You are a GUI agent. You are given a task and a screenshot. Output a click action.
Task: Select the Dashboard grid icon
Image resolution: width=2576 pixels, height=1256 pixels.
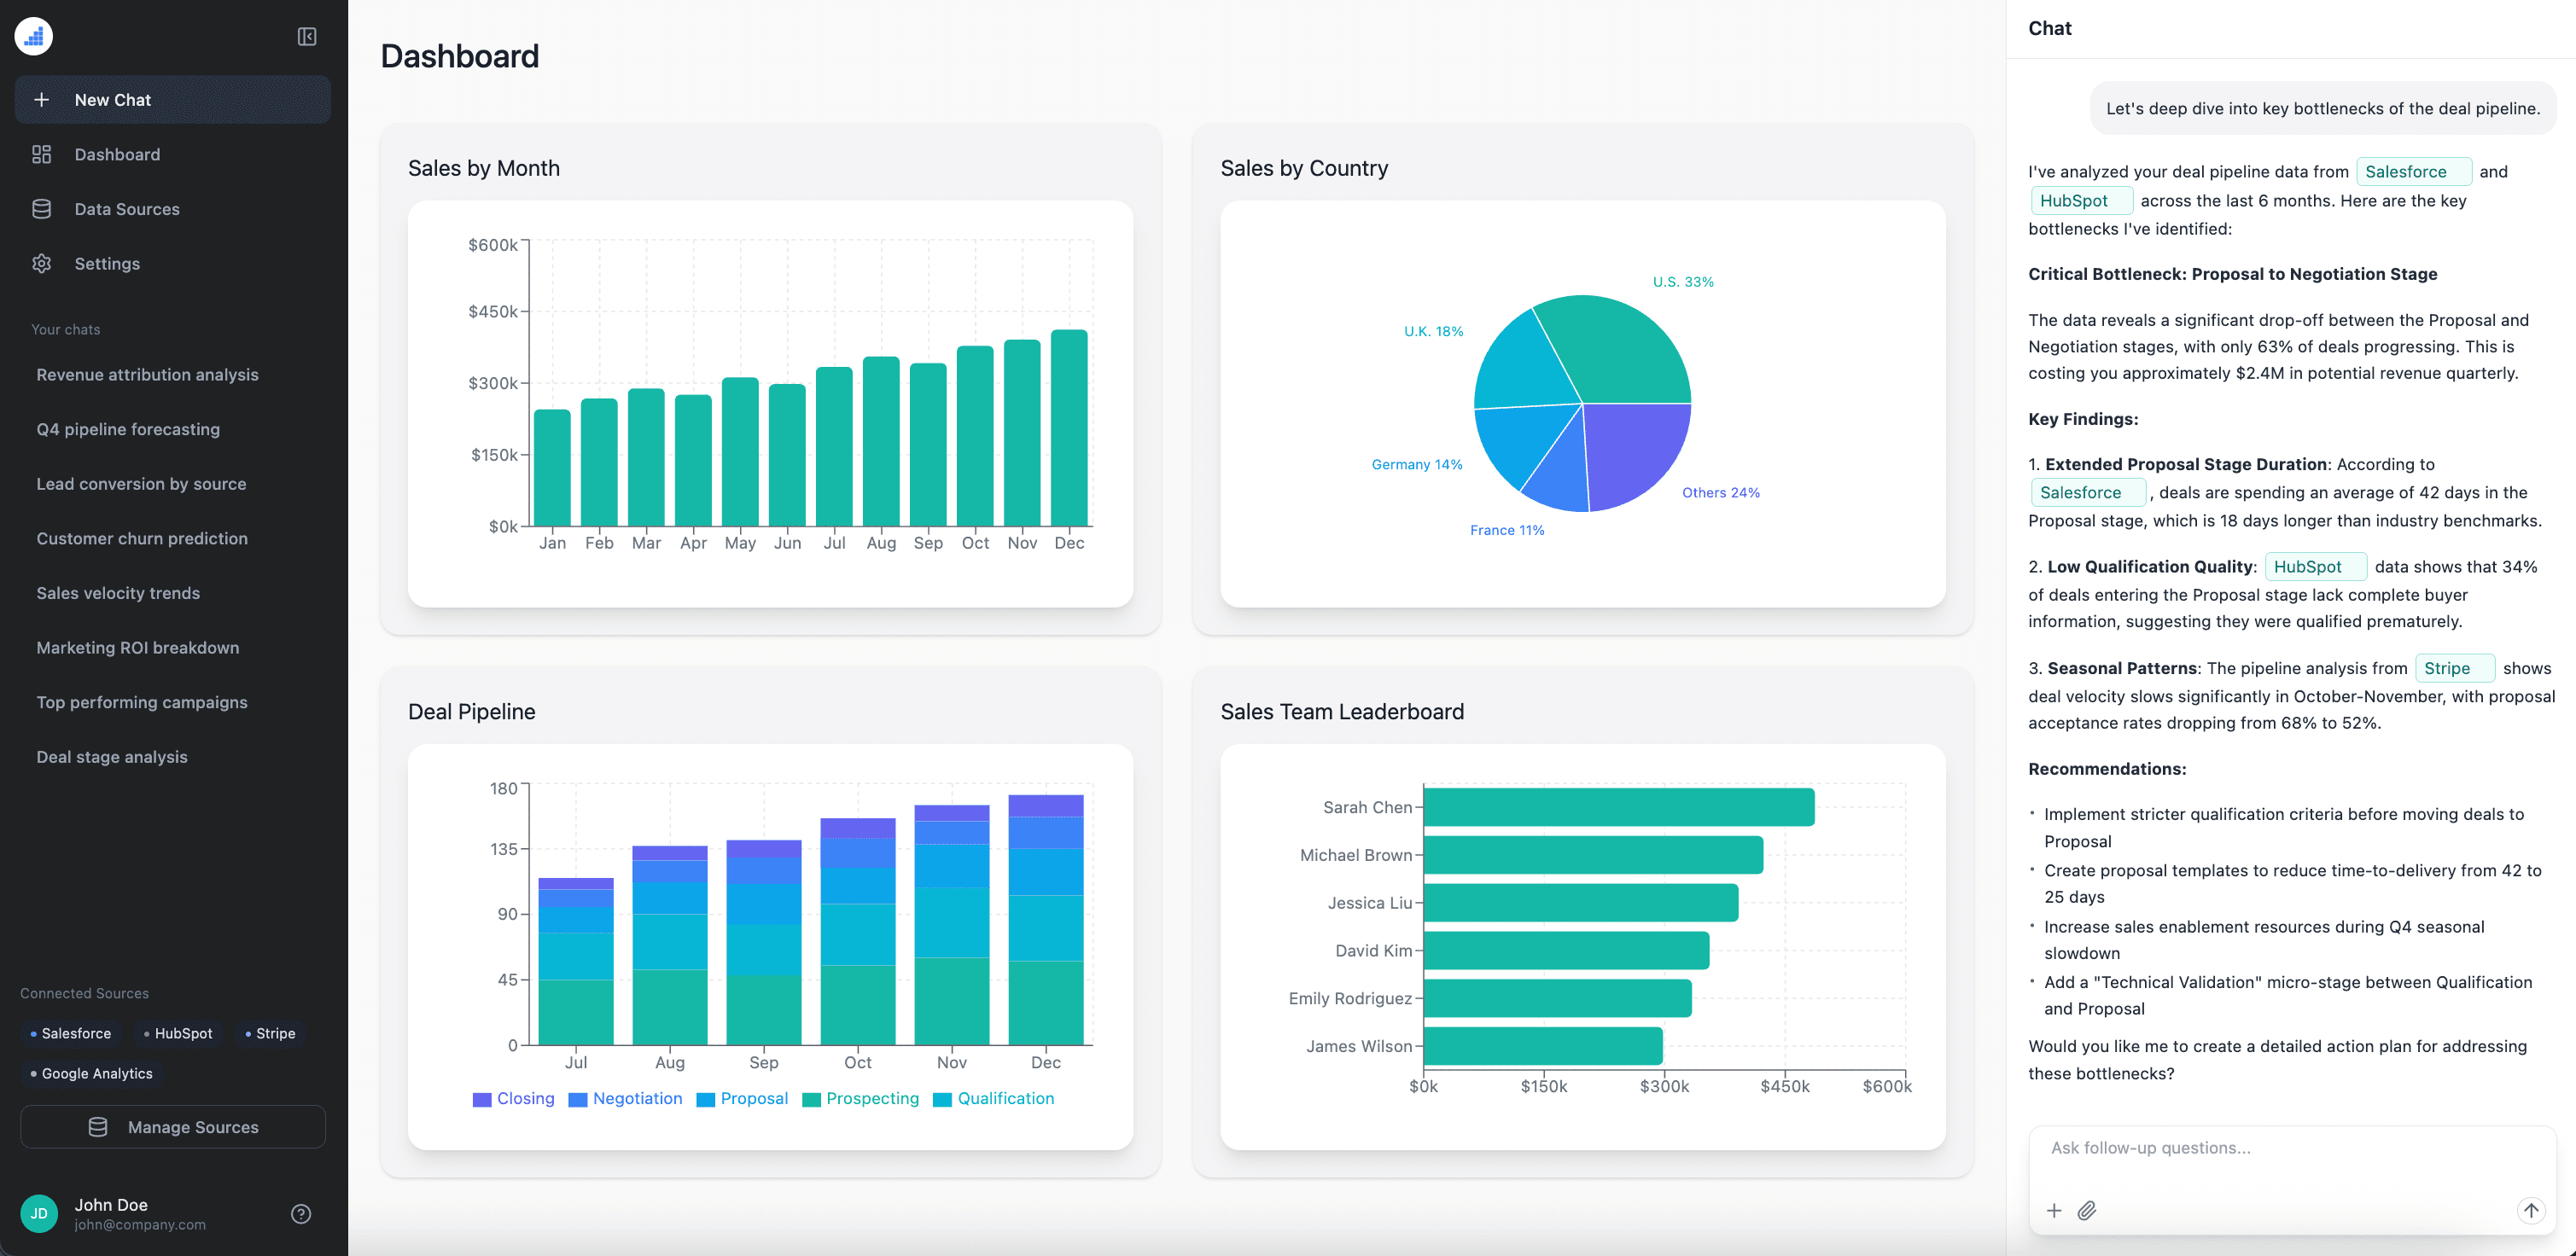(x=41, y=154)
